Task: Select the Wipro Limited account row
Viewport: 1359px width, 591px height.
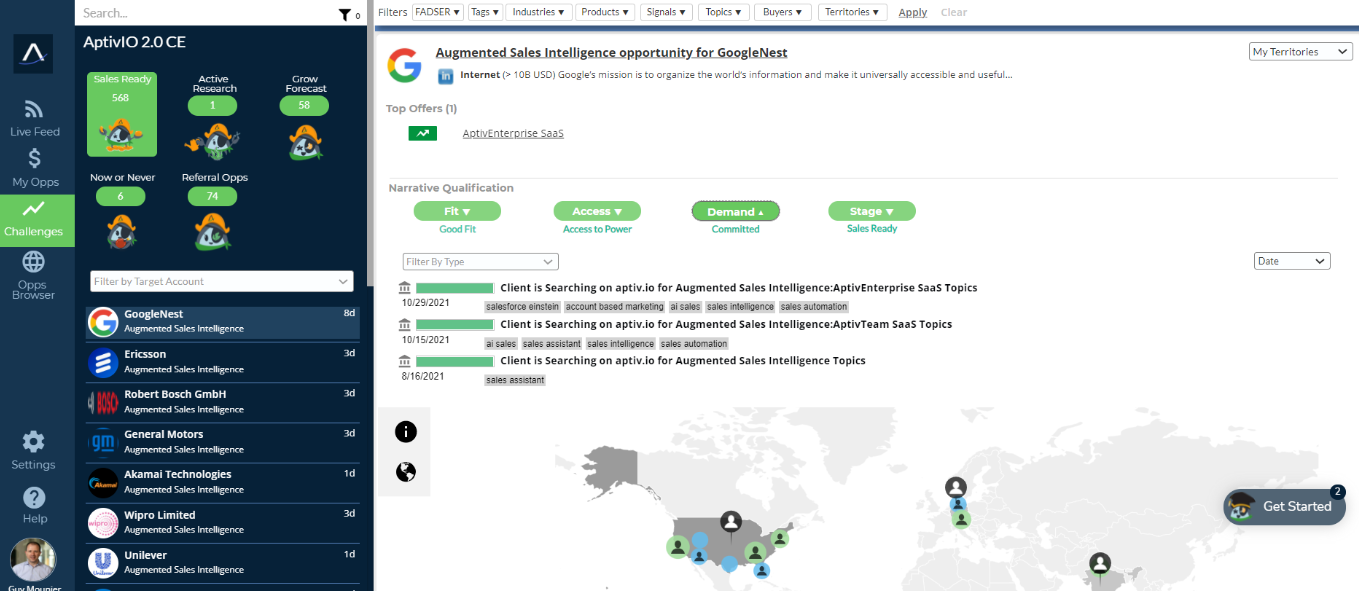Action: pos(222,523)
